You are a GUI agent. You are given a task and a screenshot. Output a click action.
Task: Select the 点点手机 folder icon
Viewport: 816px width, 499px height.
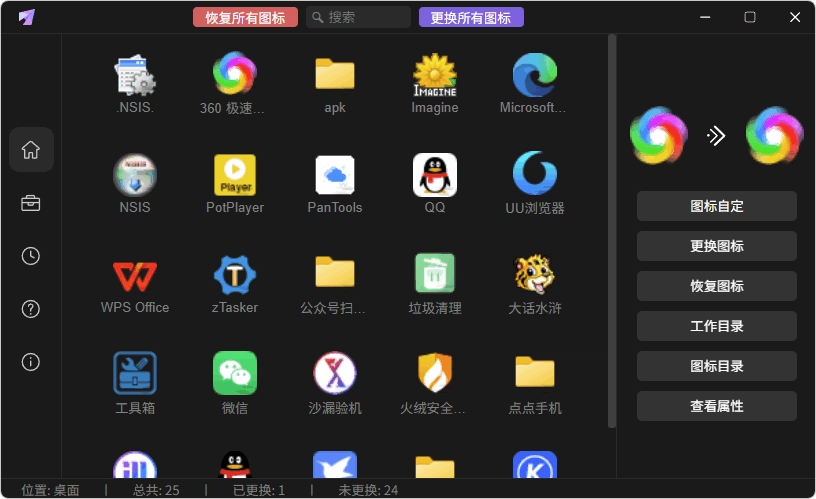(x=534, y=372)
